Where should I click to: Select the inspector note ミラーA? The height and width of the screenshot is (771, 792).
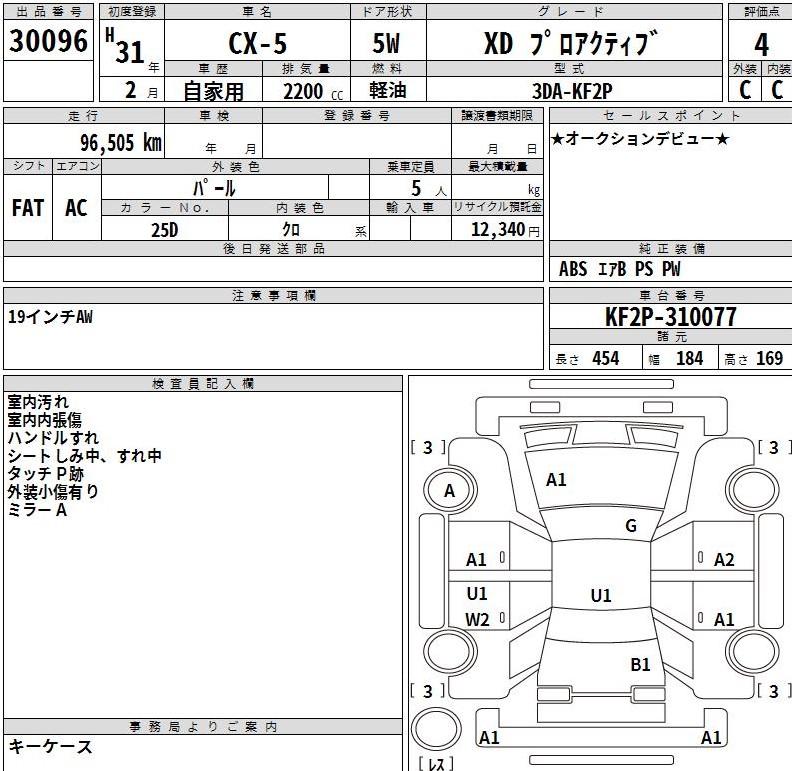37,510
